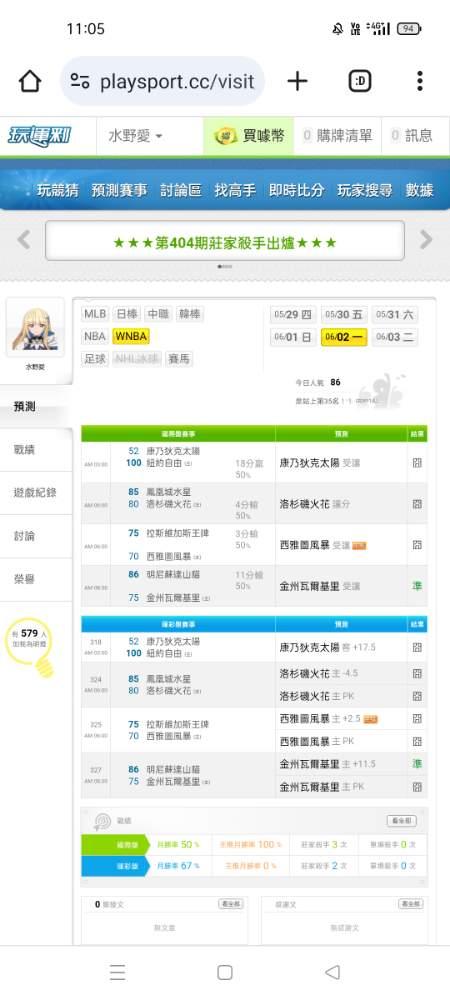Screen dimensions: 450x1000
Task: Open the browser three-dot menu
Action: [x=419, y=81]
